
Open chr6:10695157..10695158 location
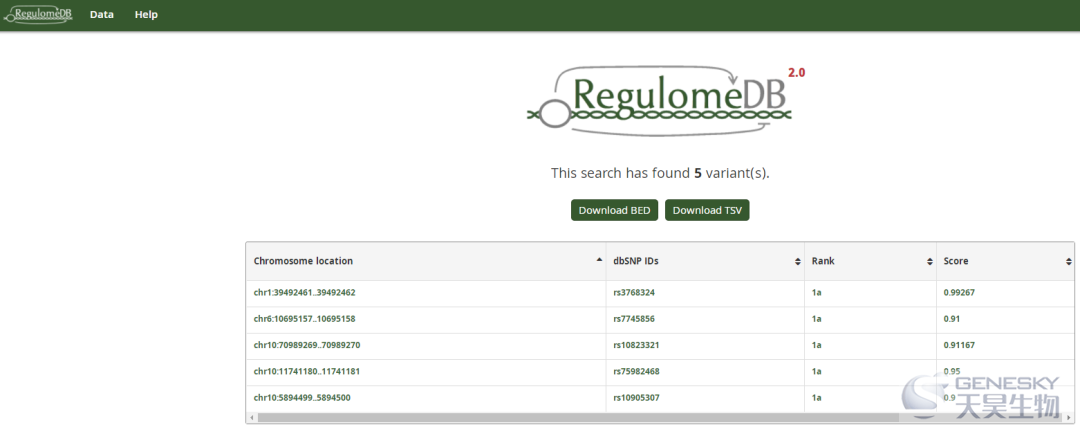click(x=304, y=319)
